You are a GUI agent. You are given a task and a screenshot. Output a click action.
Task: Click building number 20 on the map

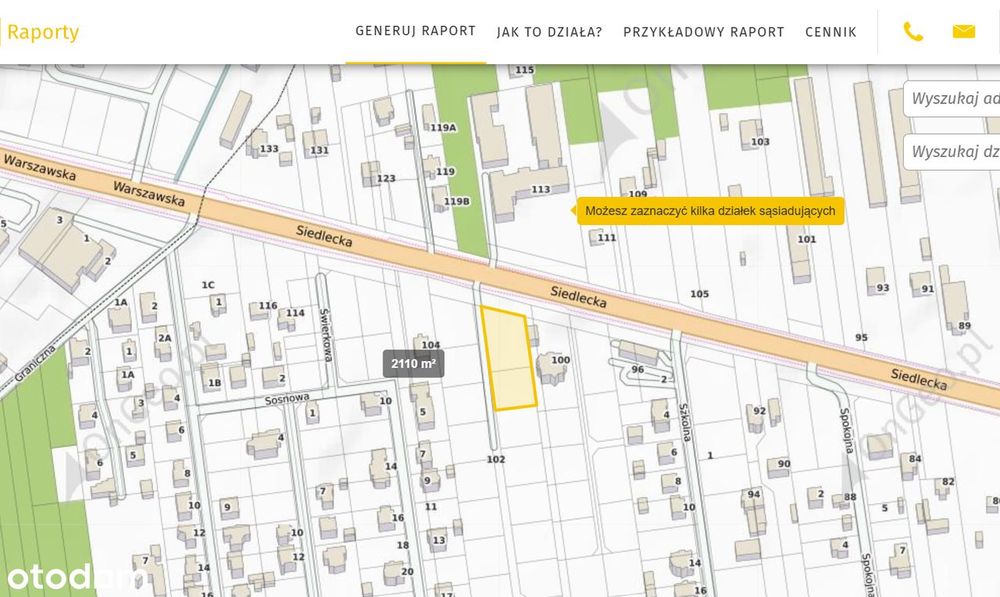[407, 571]
